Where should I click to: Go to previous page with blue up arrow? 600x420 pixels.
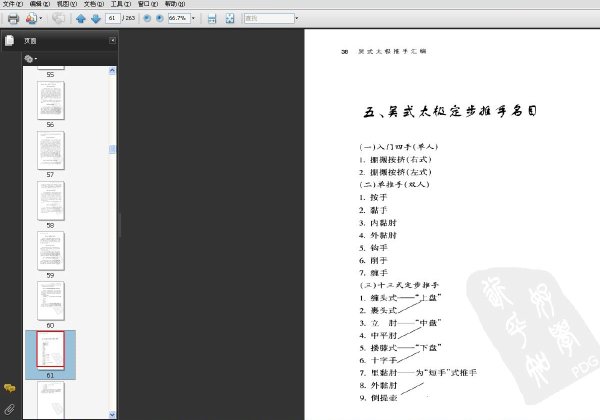[80, 18]
